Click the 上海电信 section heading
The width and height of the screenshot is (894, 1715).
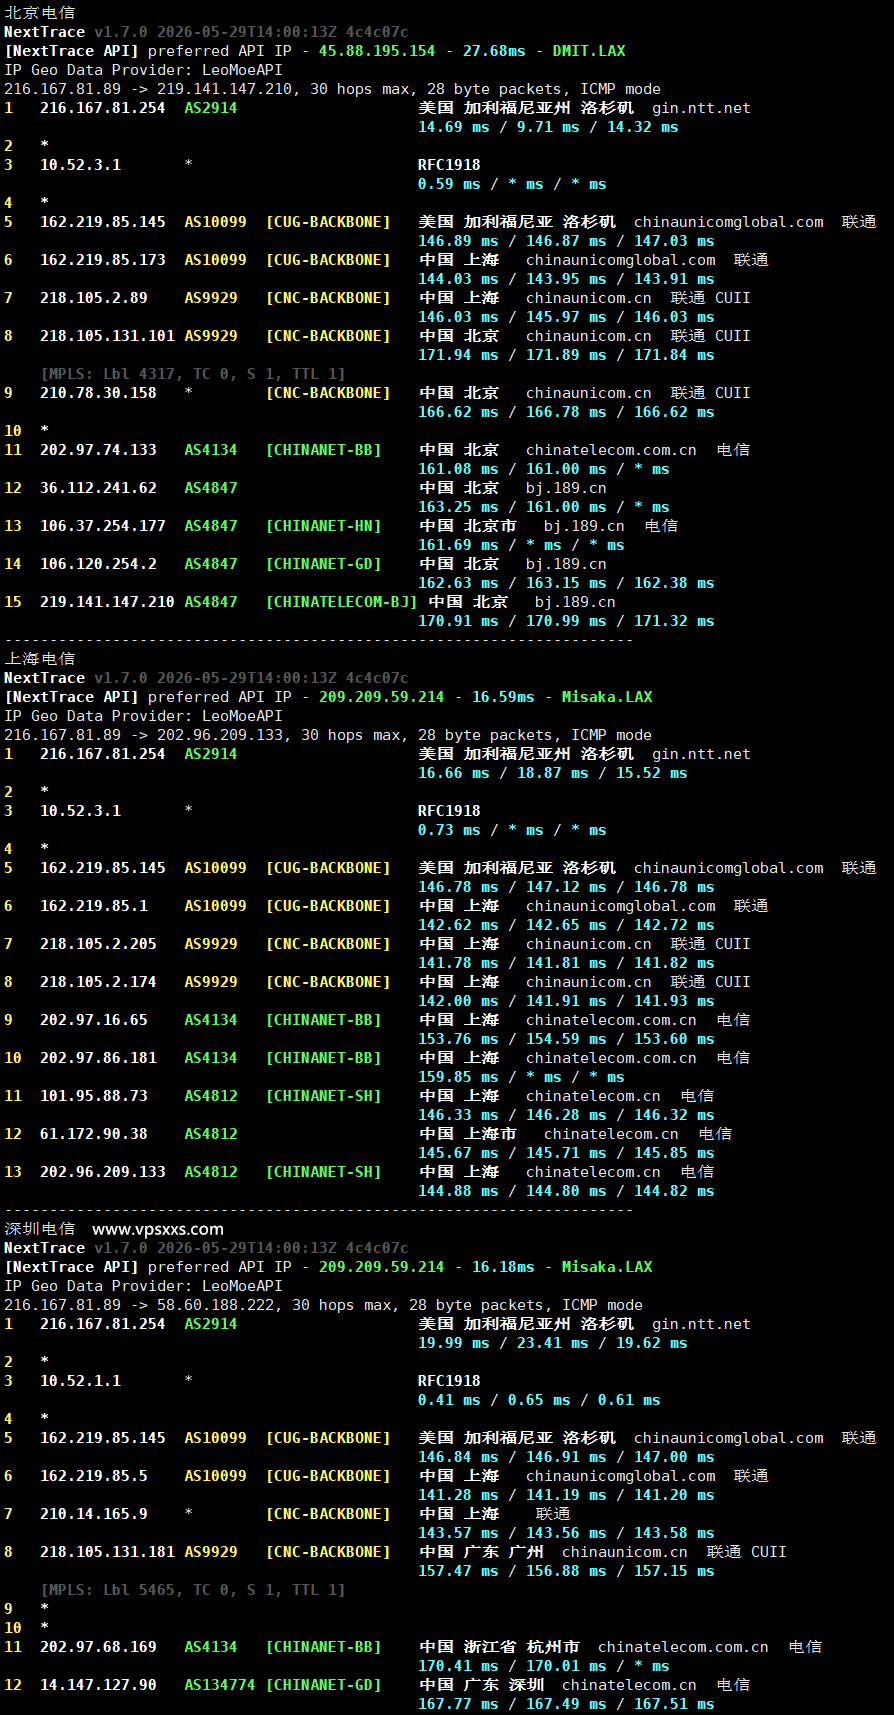tap(39, 659)
